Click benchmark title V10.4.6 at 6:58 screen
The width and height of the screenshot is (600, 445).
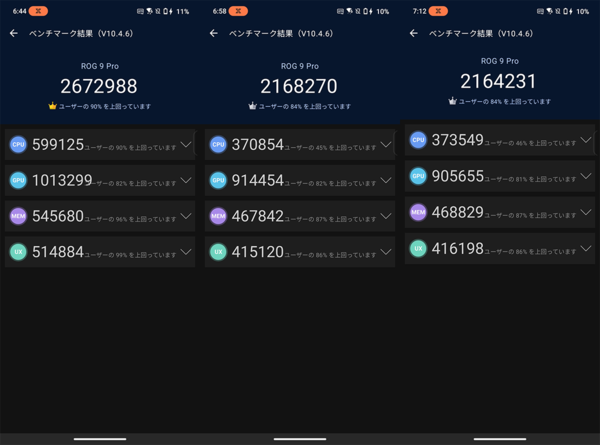click(281, 34)
